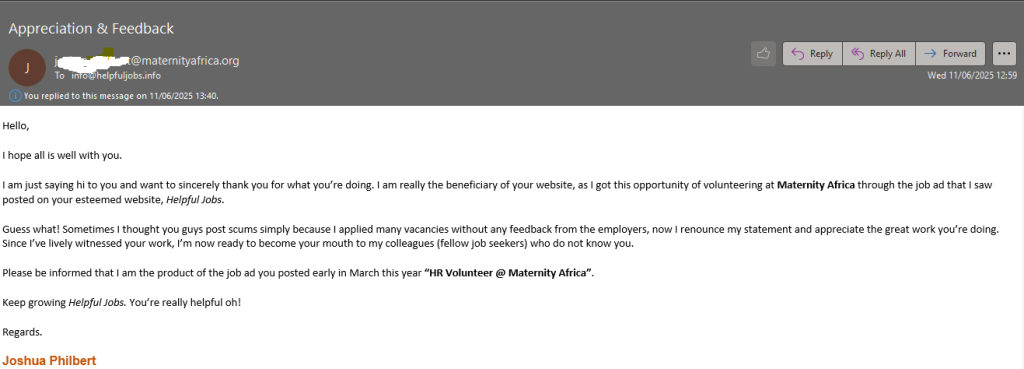
Task: Open the three-dots more actions menu
Action: [x=1004, y=54]
